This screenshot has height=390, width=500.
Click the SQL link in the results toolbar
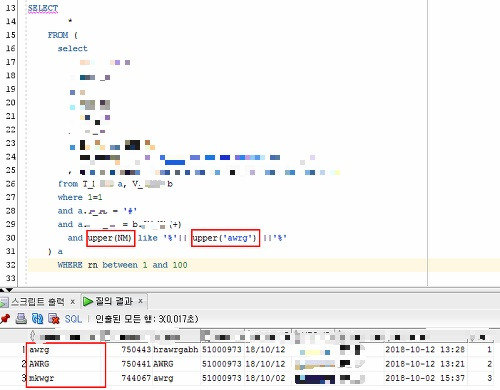pos(73,319)
